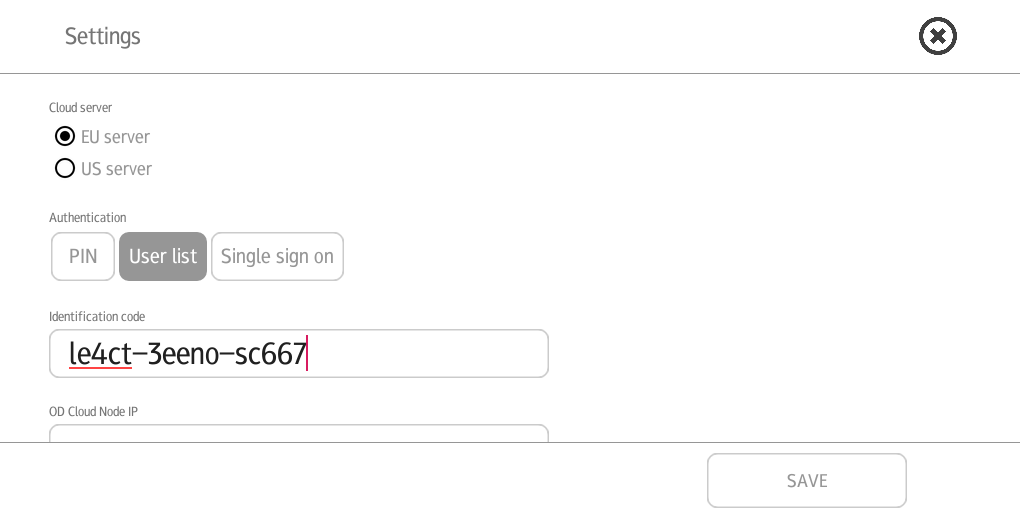Switch authentication to PIN
This screenshot has height=513, width=1020.
(83, 256)
